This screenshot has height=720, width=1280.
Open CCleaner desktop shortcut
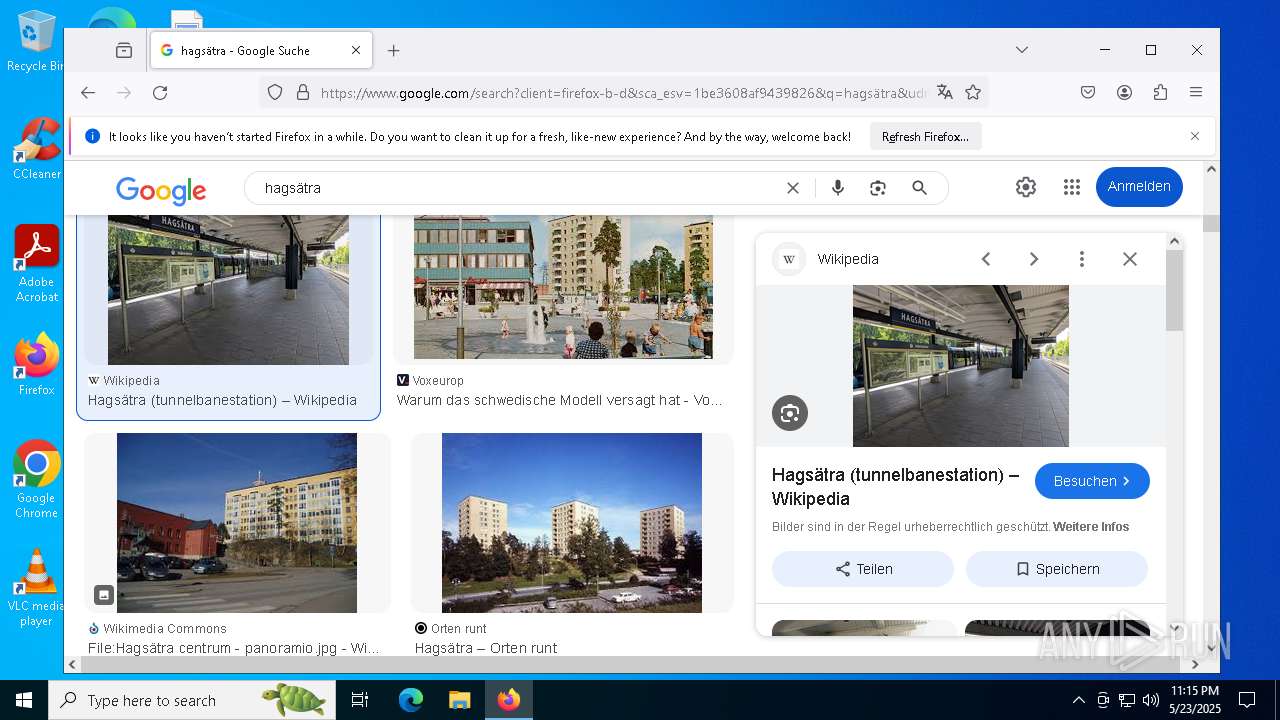click(37, 149)
